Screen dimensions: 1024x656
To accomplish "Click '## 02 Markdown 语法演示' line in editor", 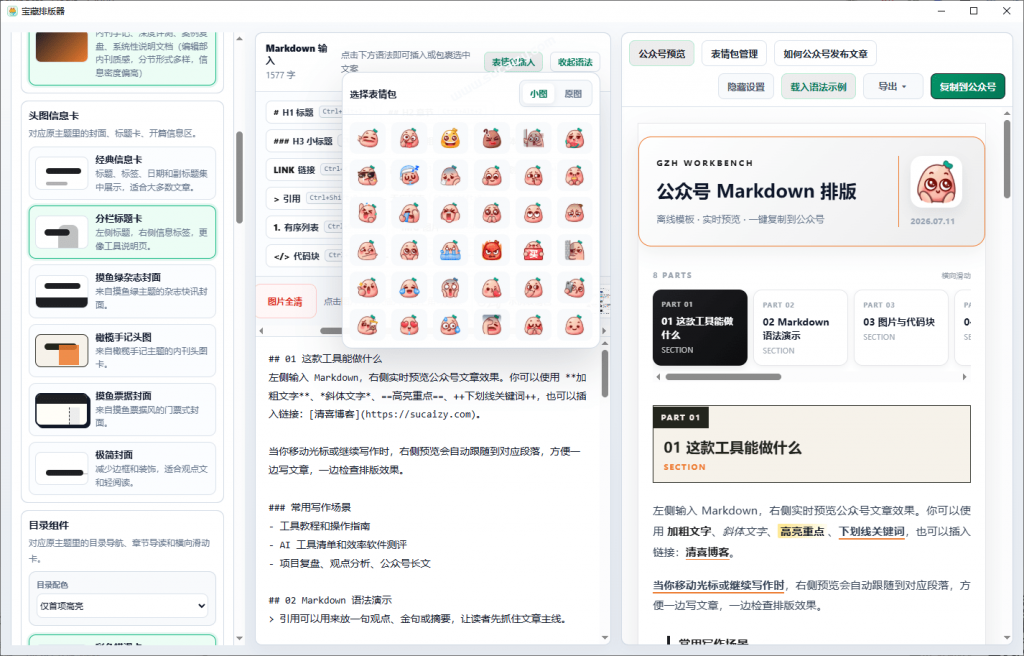I will (x=330, y=600).
